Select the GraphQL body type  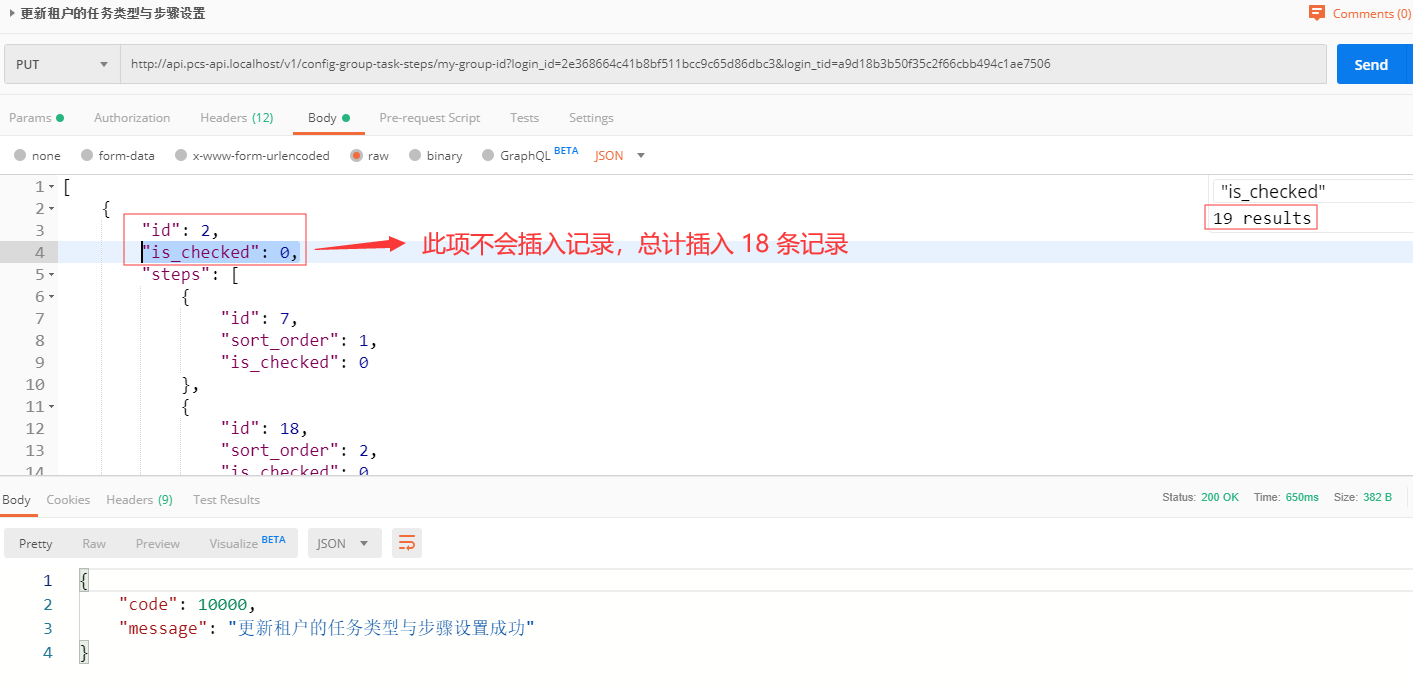(x=530, y=155)
